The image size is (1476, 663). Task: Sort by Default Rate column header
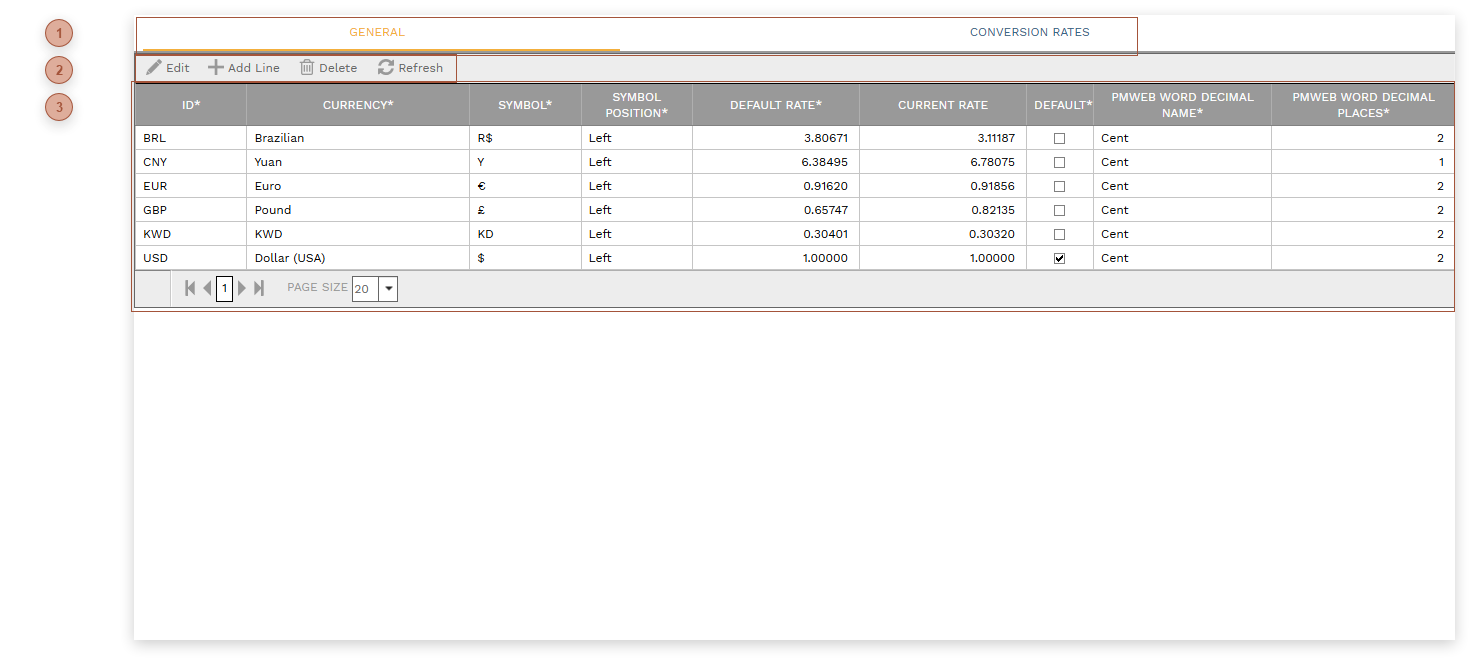775,105
